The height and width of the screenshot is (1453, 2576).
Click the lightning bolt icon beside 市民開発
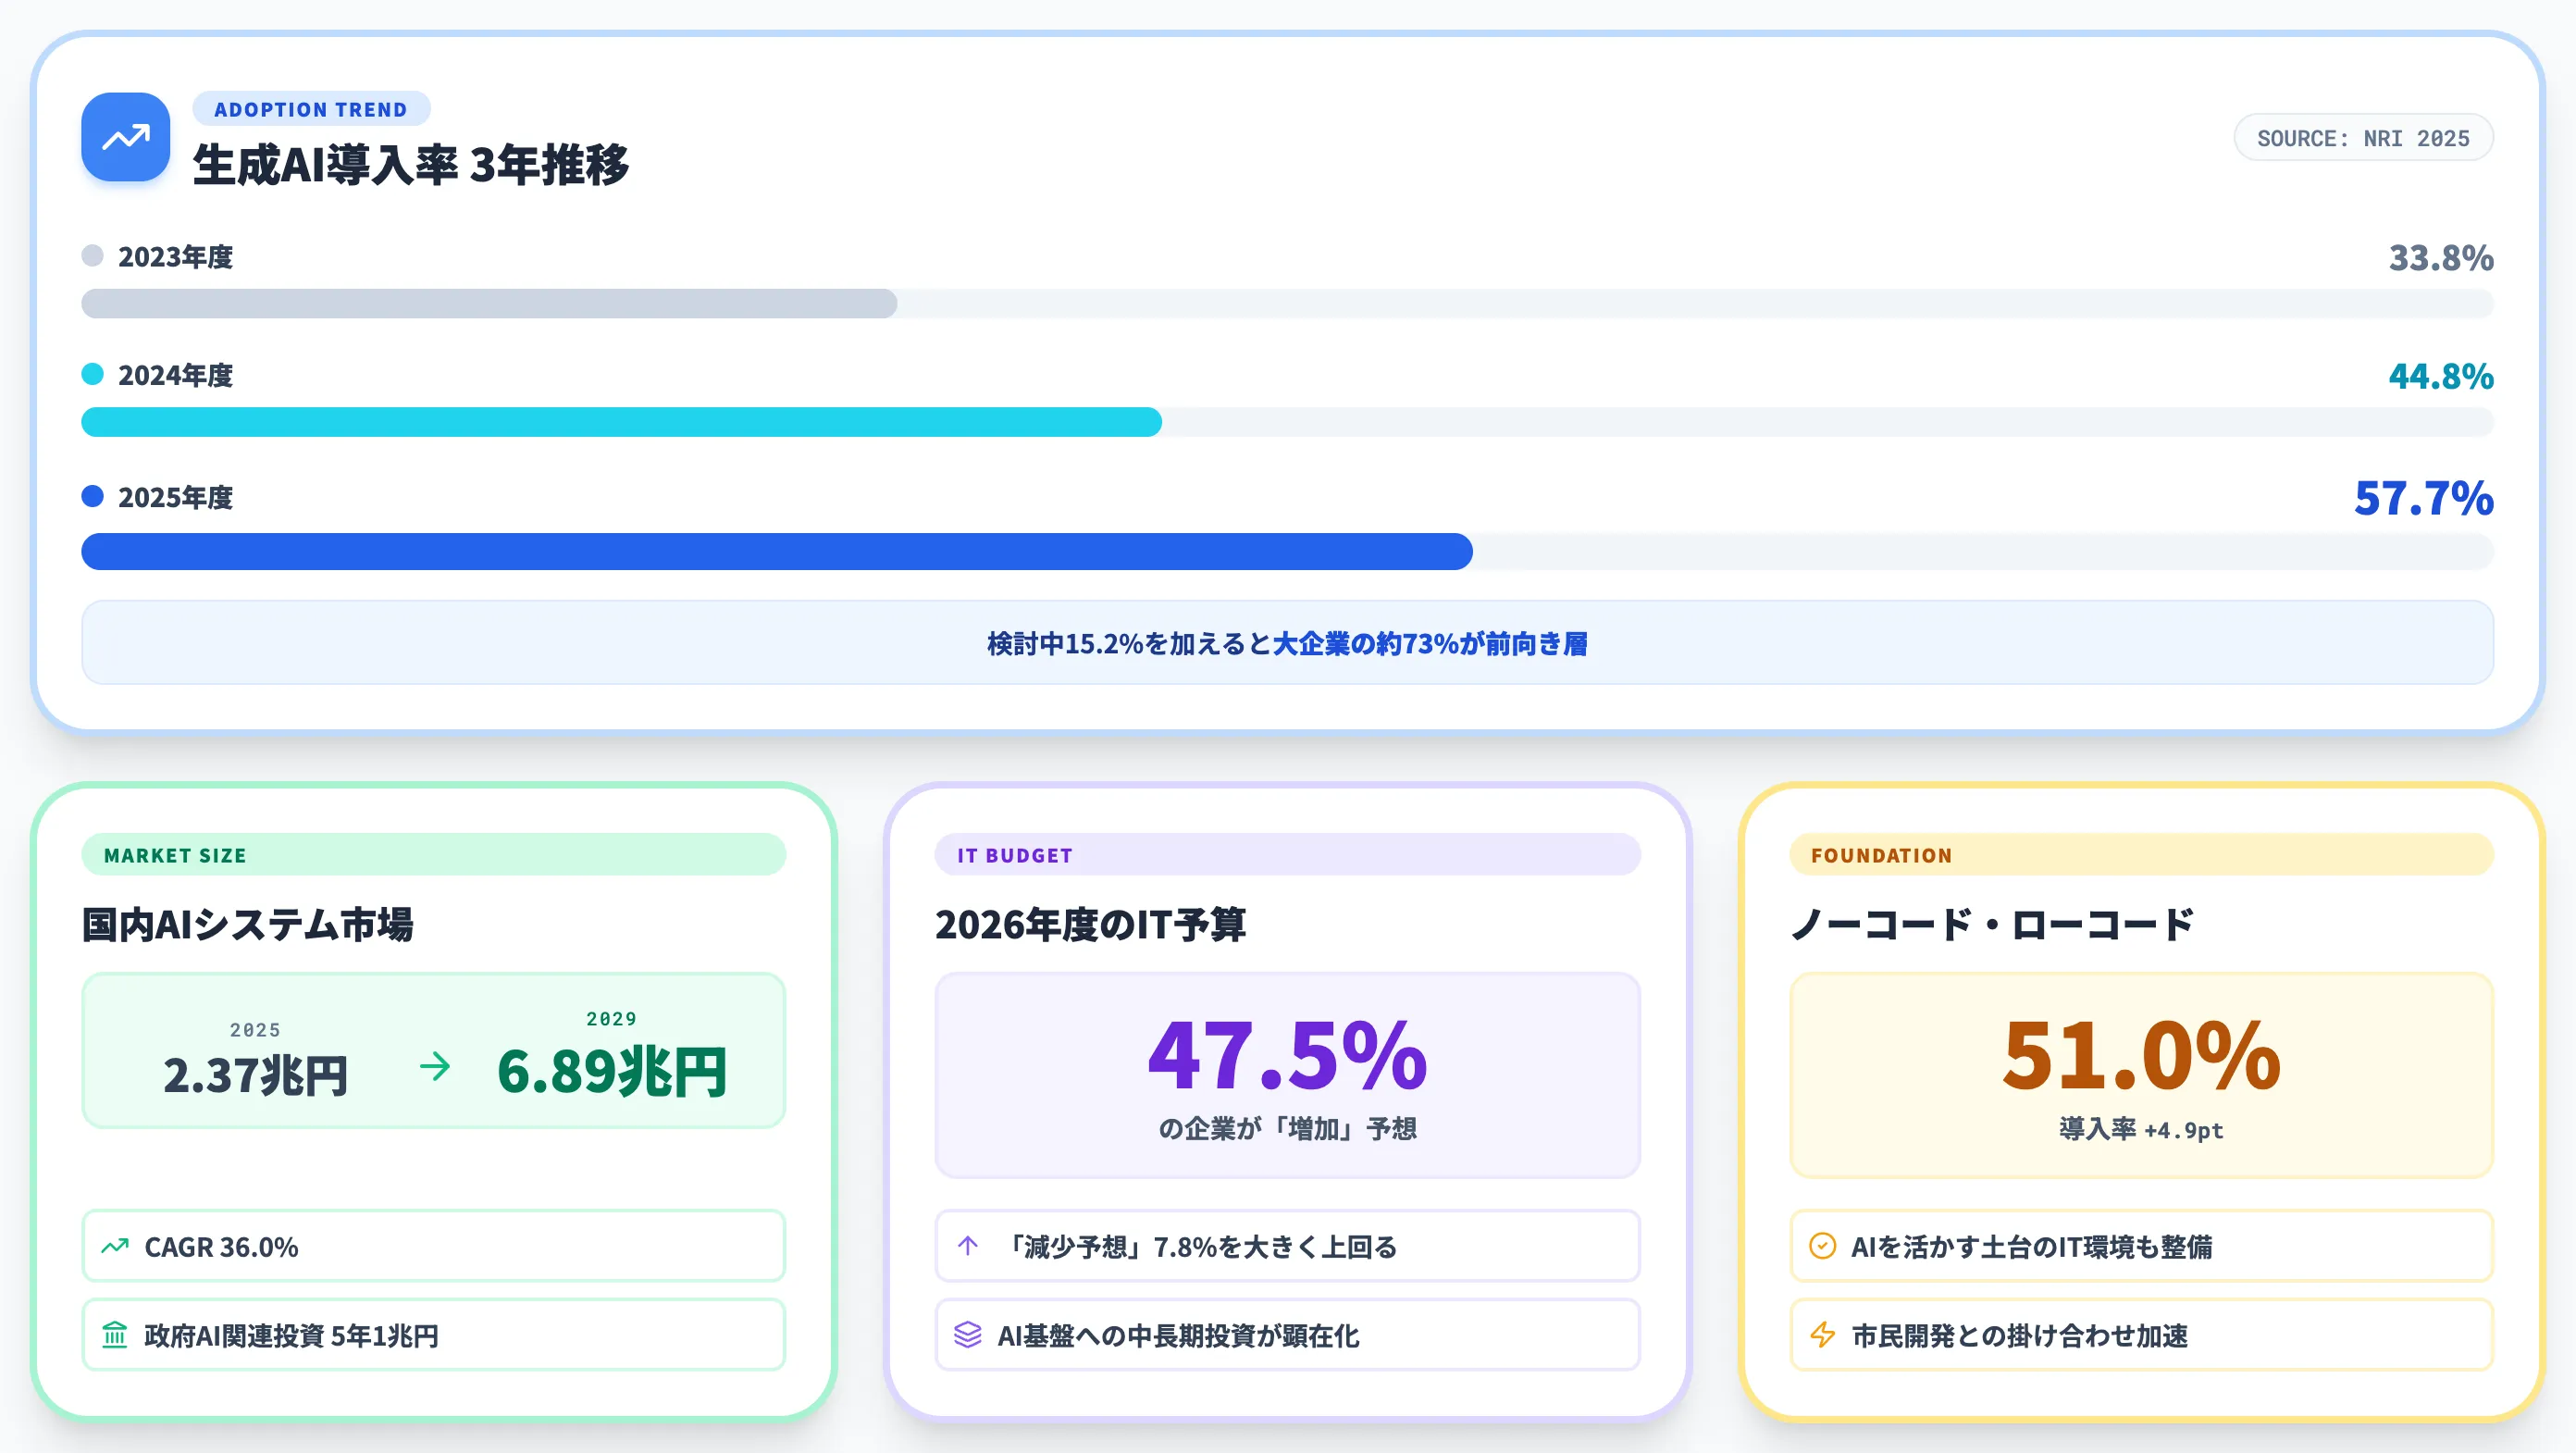pyautogui.click(x=1822, y=1335)
